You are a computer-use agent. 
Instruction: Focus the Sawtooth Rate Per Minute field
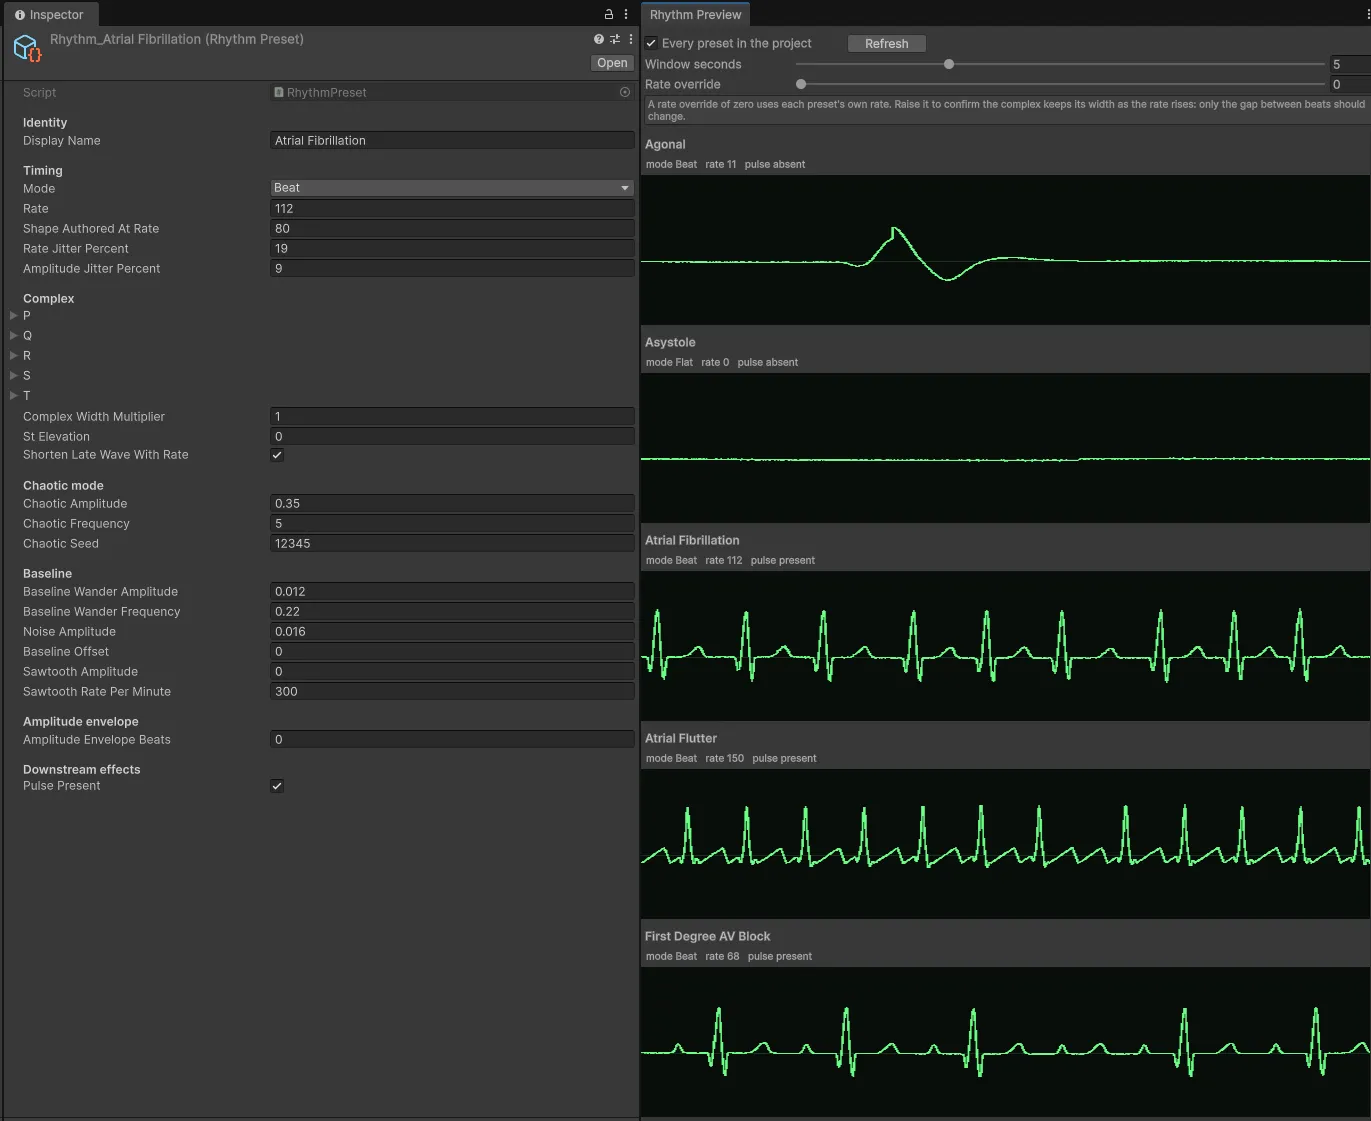[452, 692]
